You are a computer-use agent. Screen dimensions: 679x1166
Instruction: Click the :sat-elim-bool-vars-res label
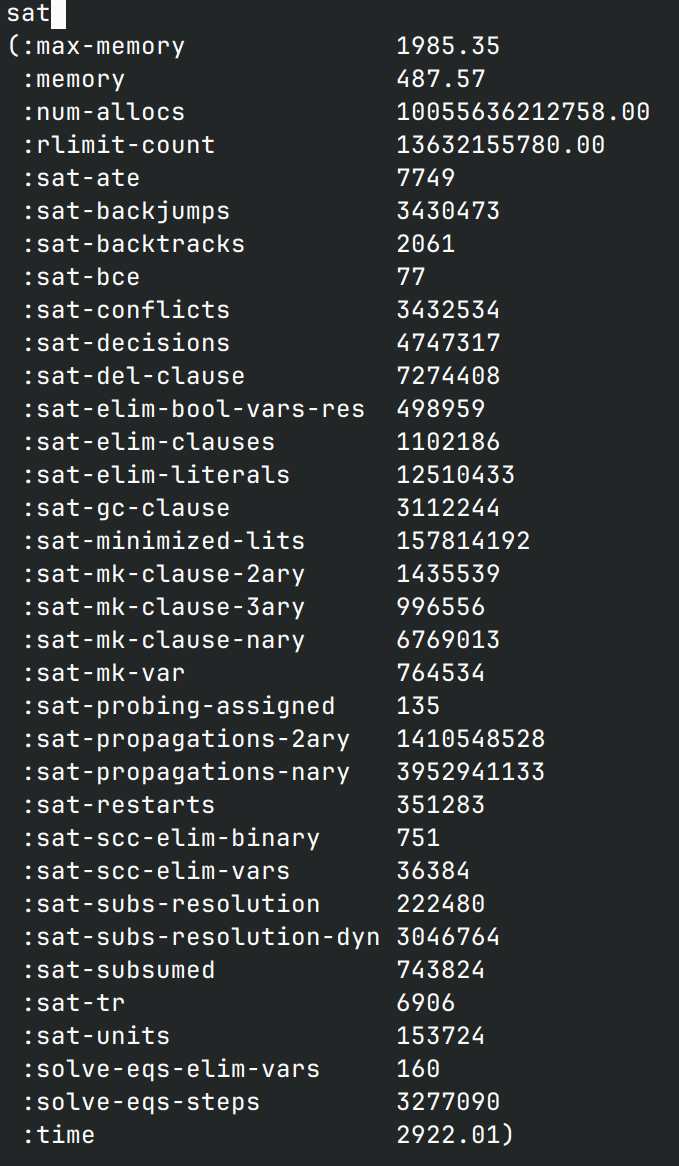tap(193, 409)
